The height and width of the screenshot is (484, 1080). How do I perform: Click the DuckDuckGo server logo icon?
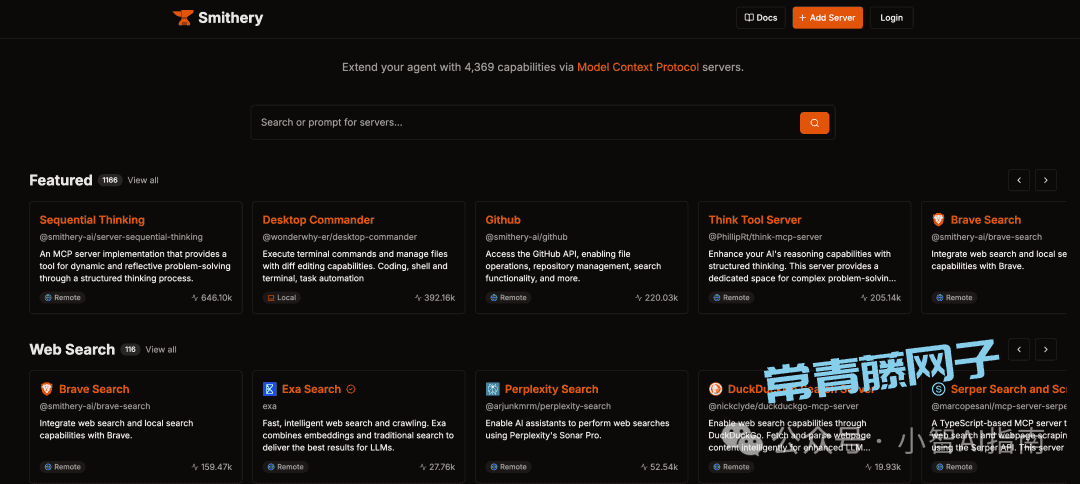(x=715, y=389)
